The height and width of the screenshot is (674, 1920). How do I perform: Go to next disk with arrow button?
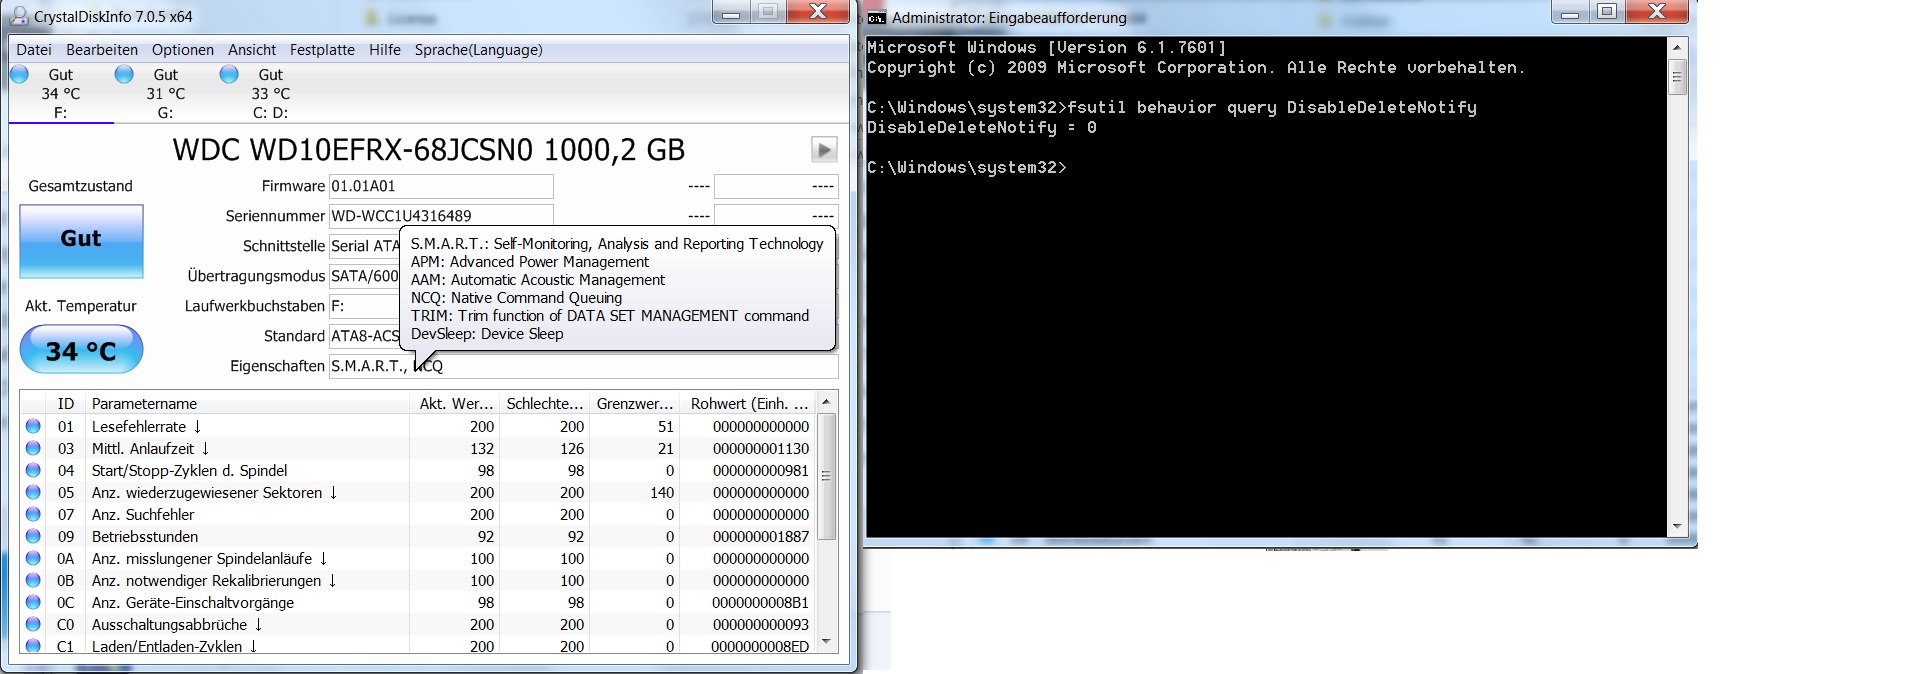click(824, 150)
